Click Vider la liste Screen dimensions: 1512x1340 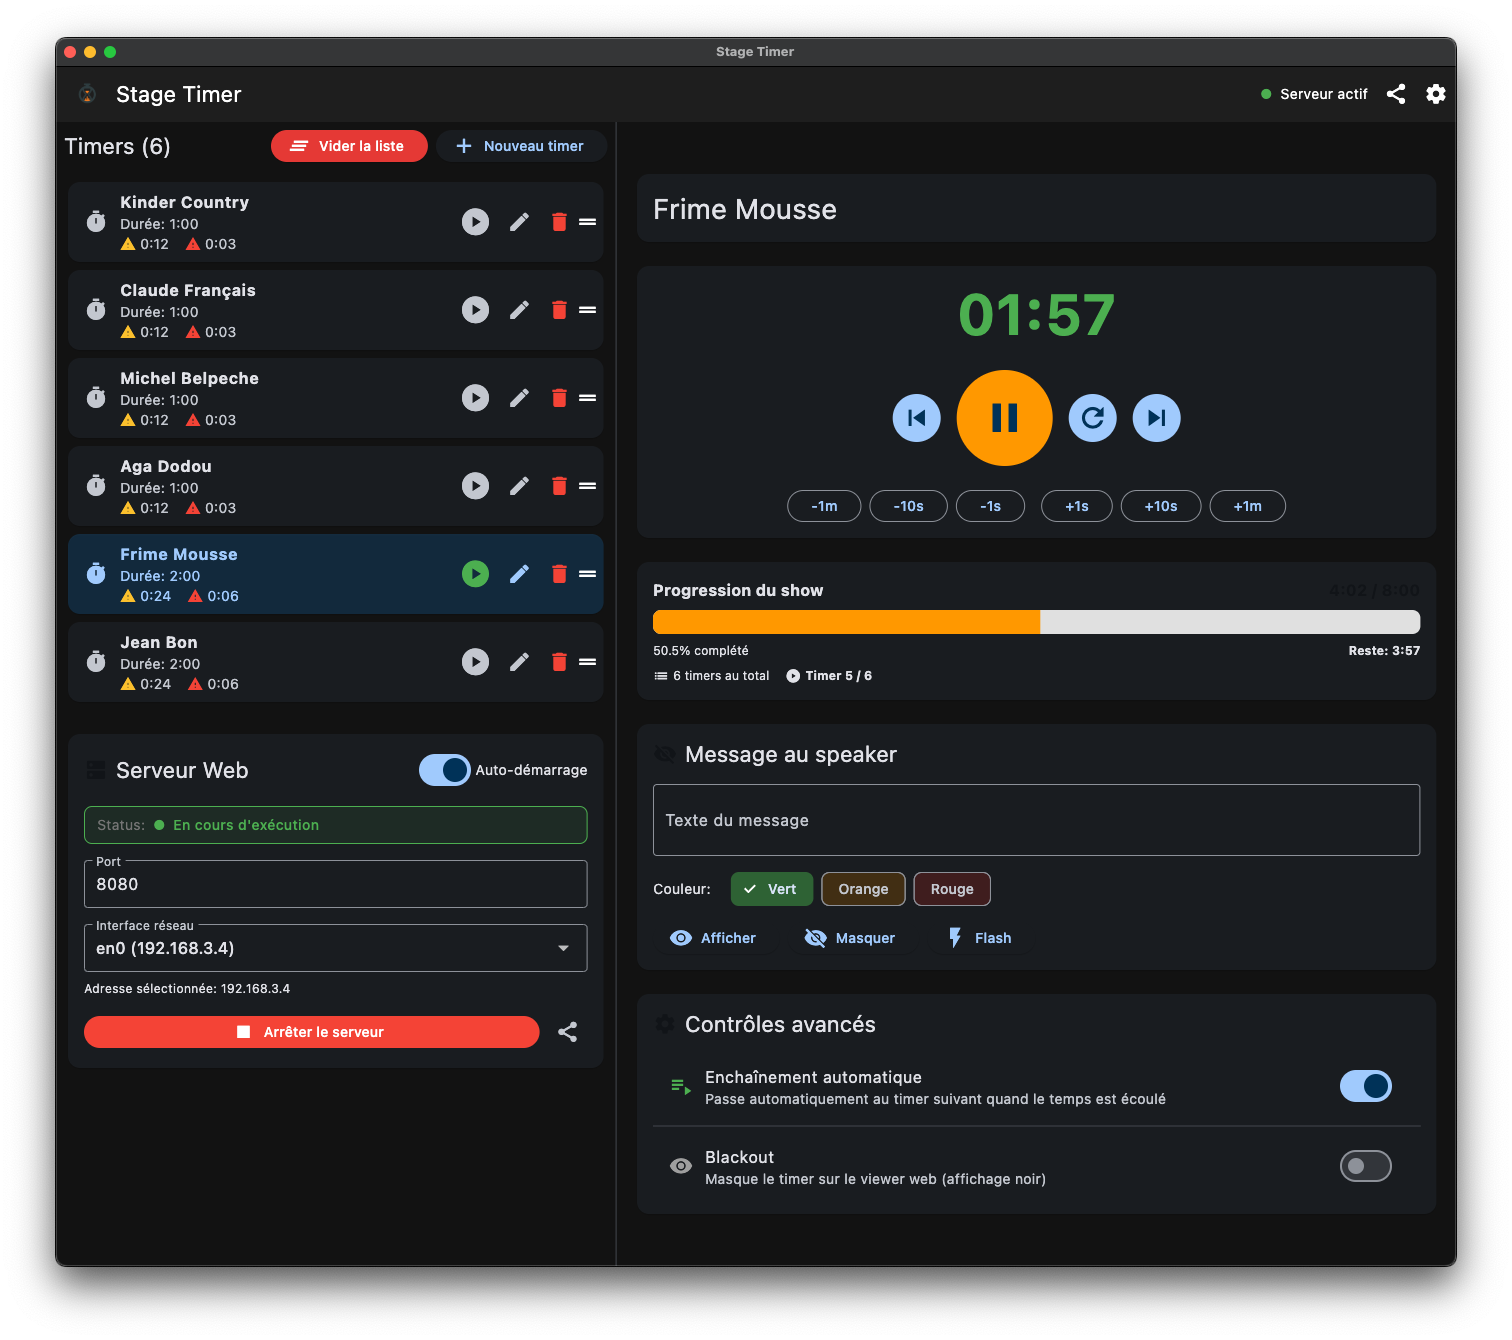click(x=349, y=145)
